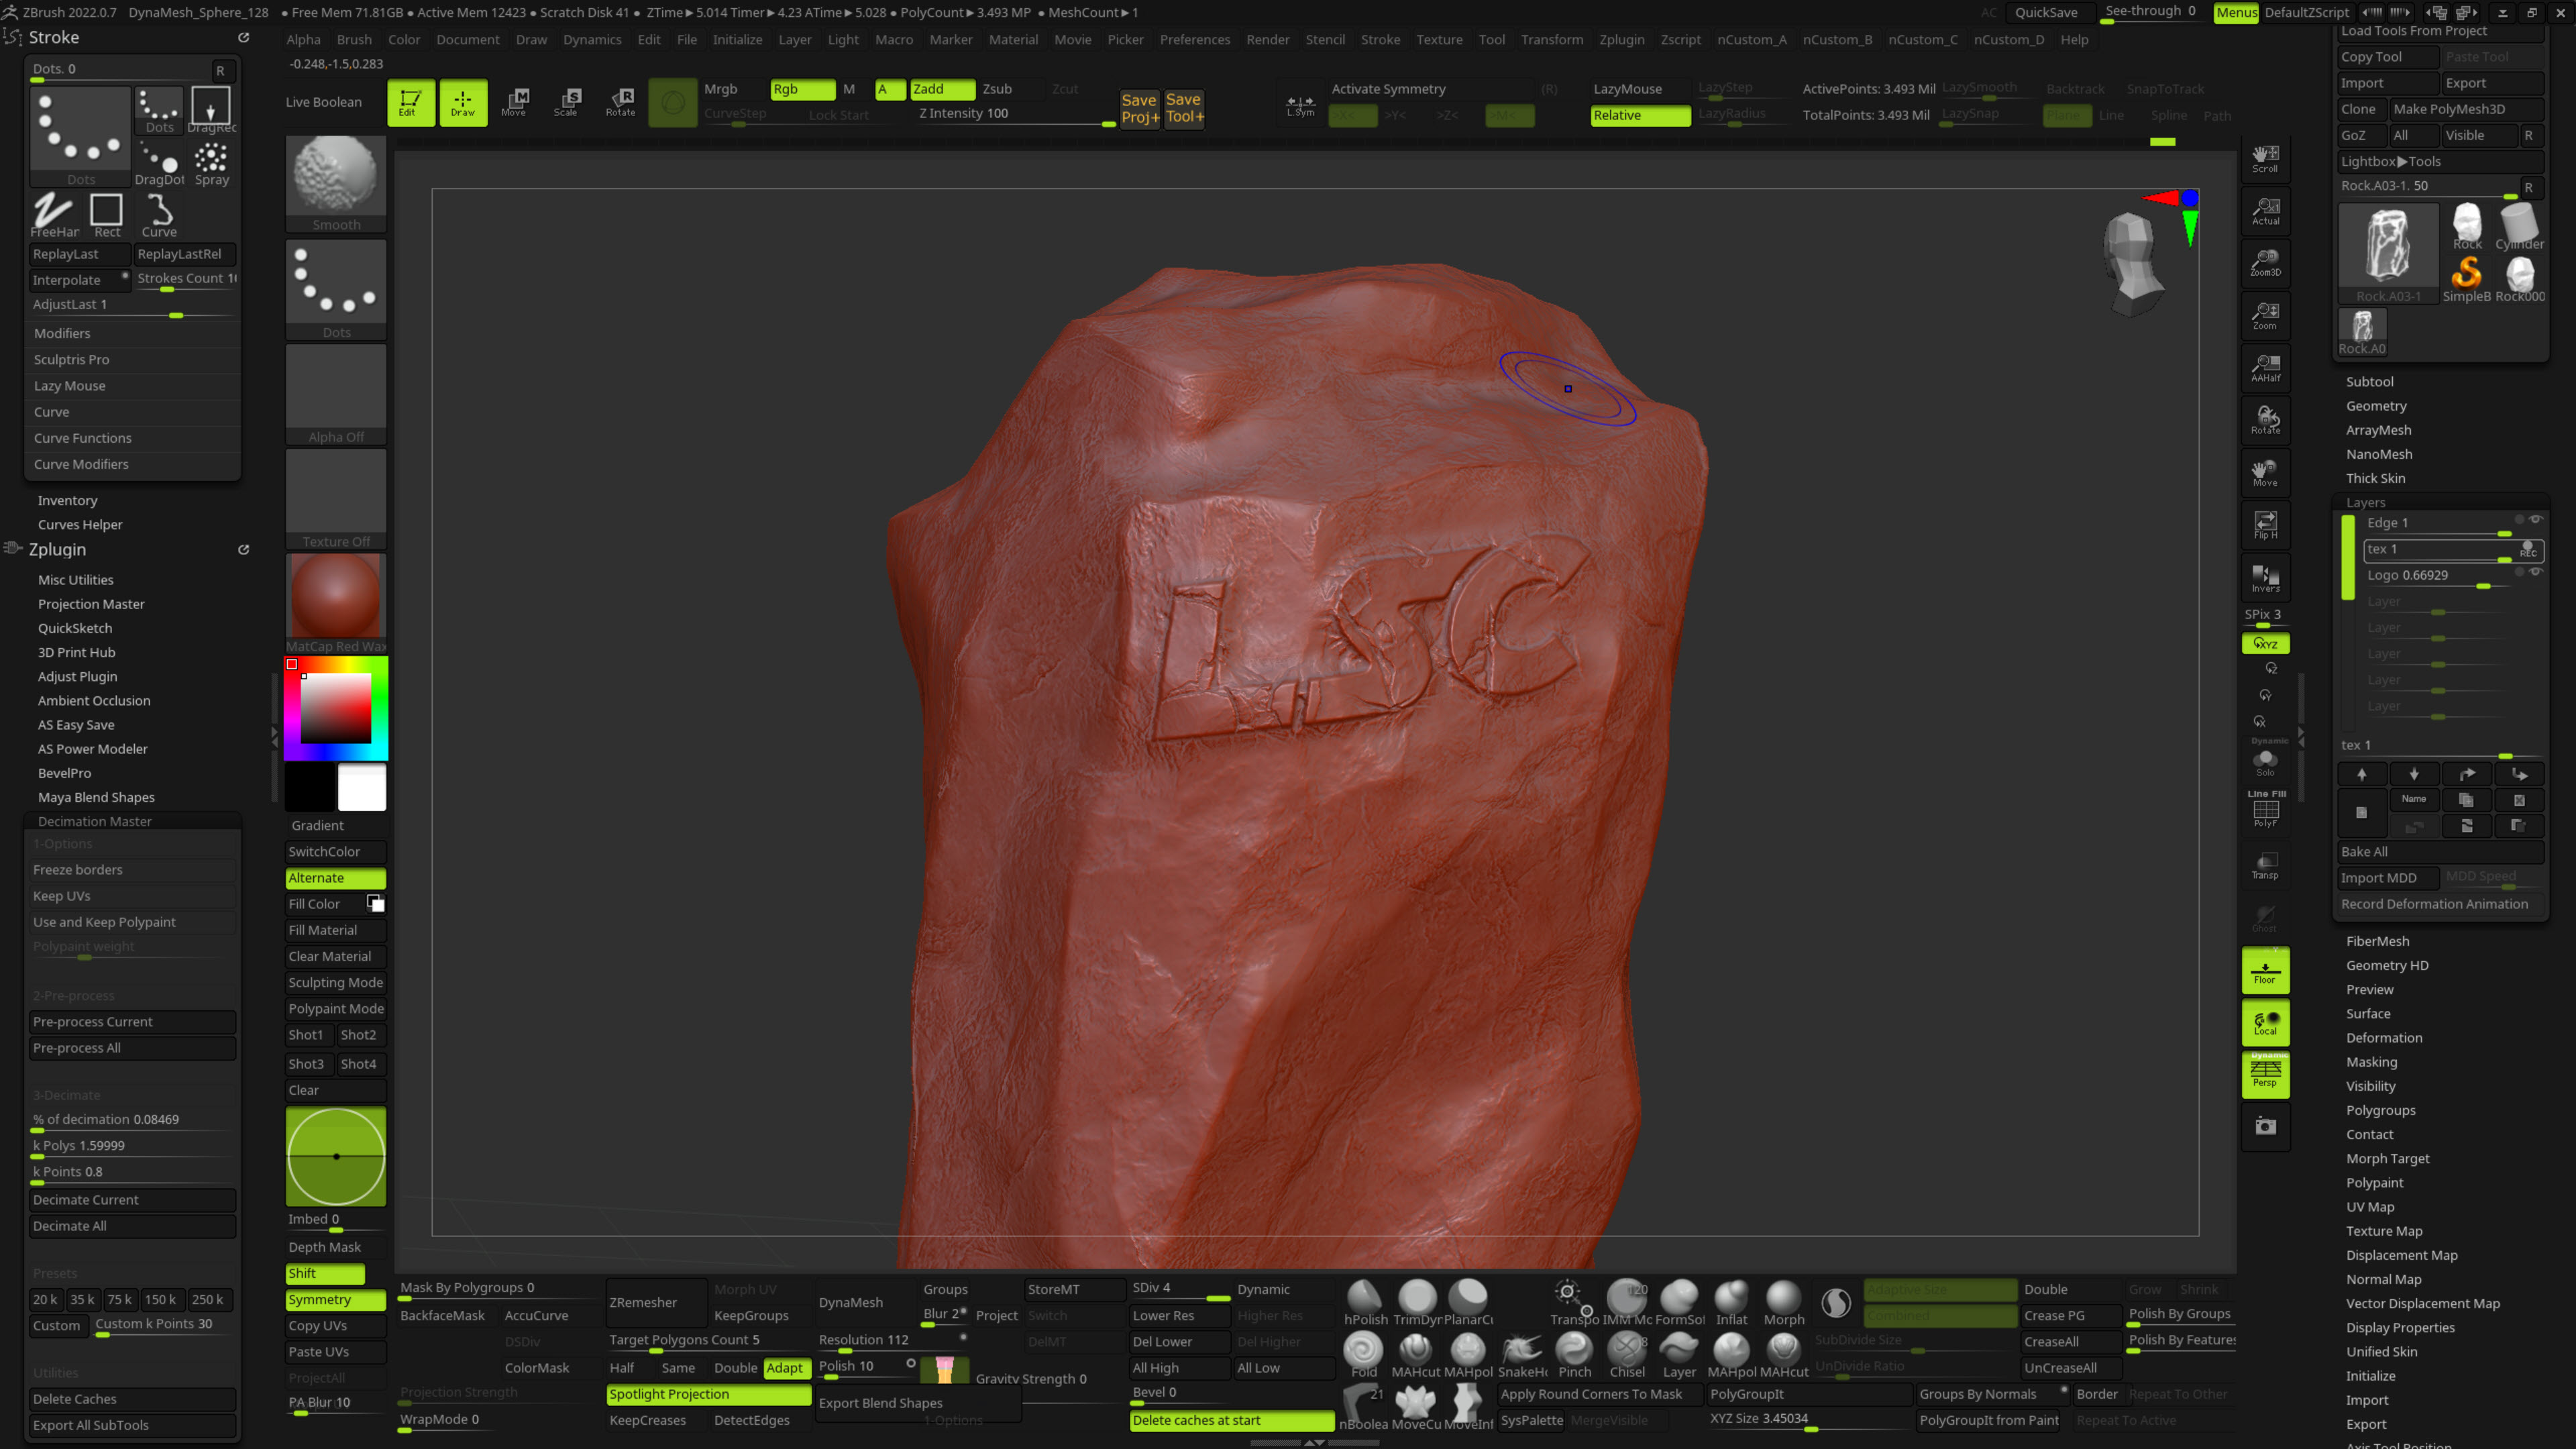Image resolution: width=2576 pixels, height=1449 pixels.
Task: Expand the Geometry subpalette
Action: pyautogui.click(x=2376, y=406)
